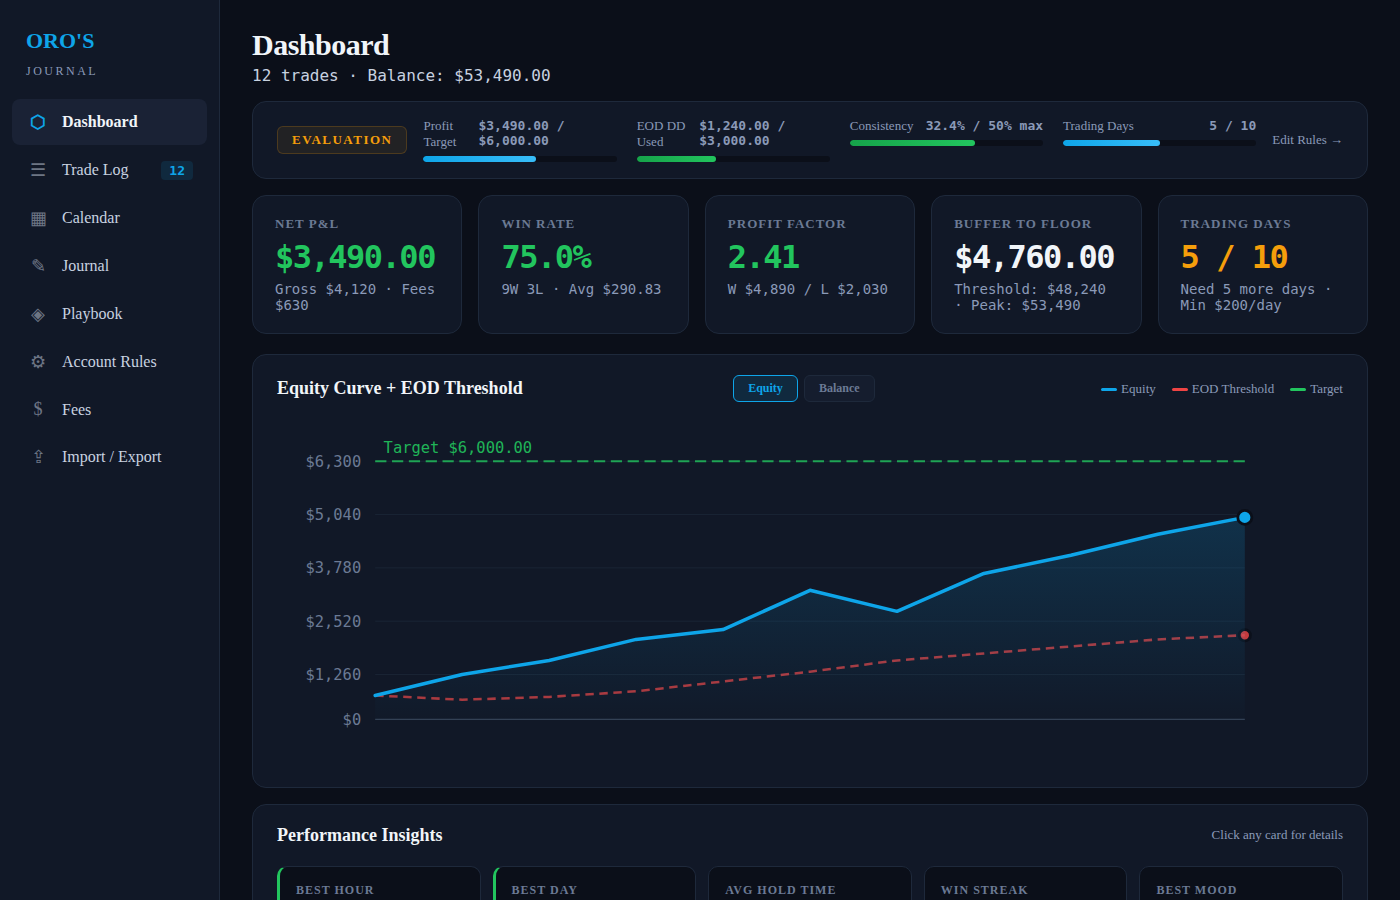Open Import / Export via its icon
The height and width of the screenshot is (900, 1400).
click(x=38, y=456)
